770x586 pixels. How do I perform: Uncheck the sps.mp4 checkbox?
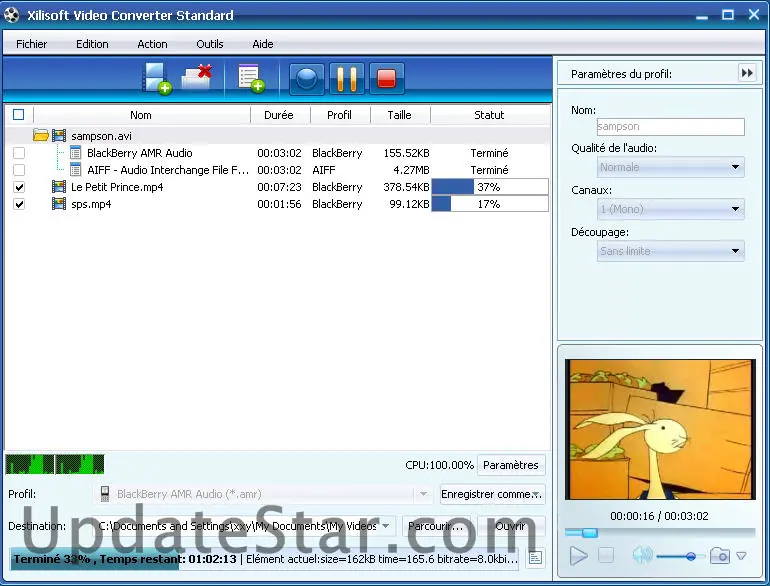click(x=19, y=204)
